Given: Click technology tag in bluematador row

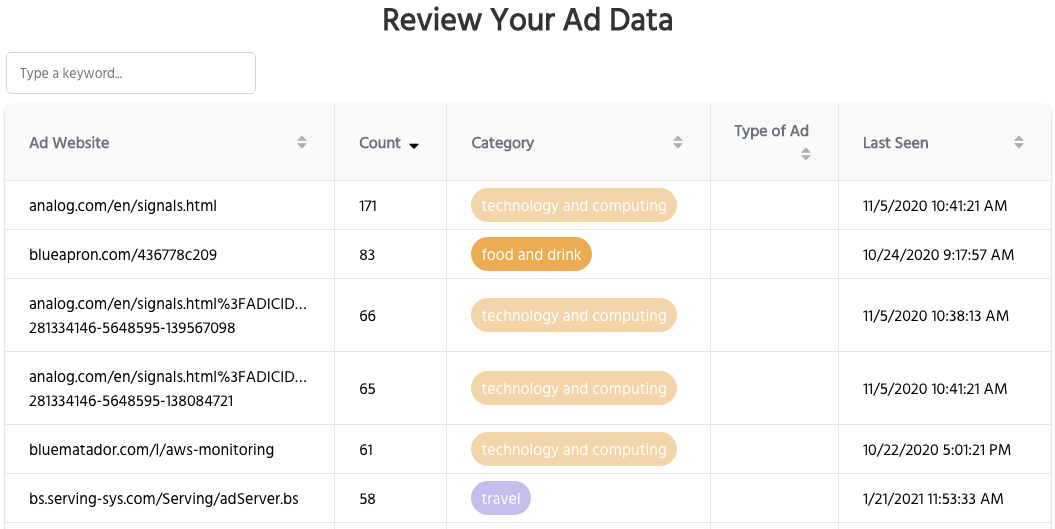Looking at the screenshot, I should (x=574, y=450).
